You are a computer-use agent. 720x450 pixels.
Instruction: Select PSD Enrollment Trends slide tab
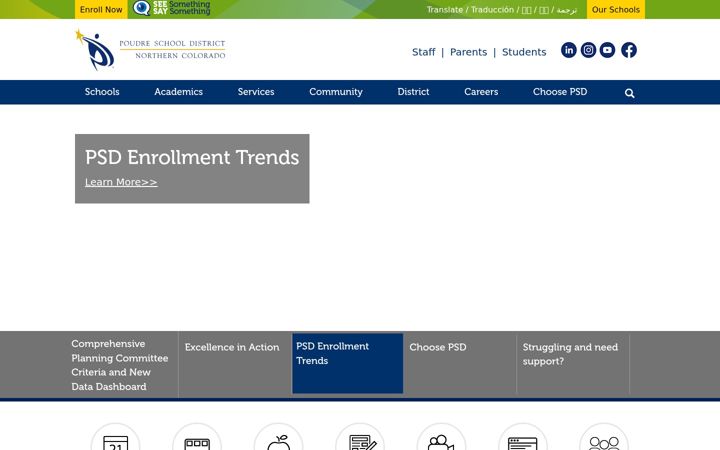[348, 364]
